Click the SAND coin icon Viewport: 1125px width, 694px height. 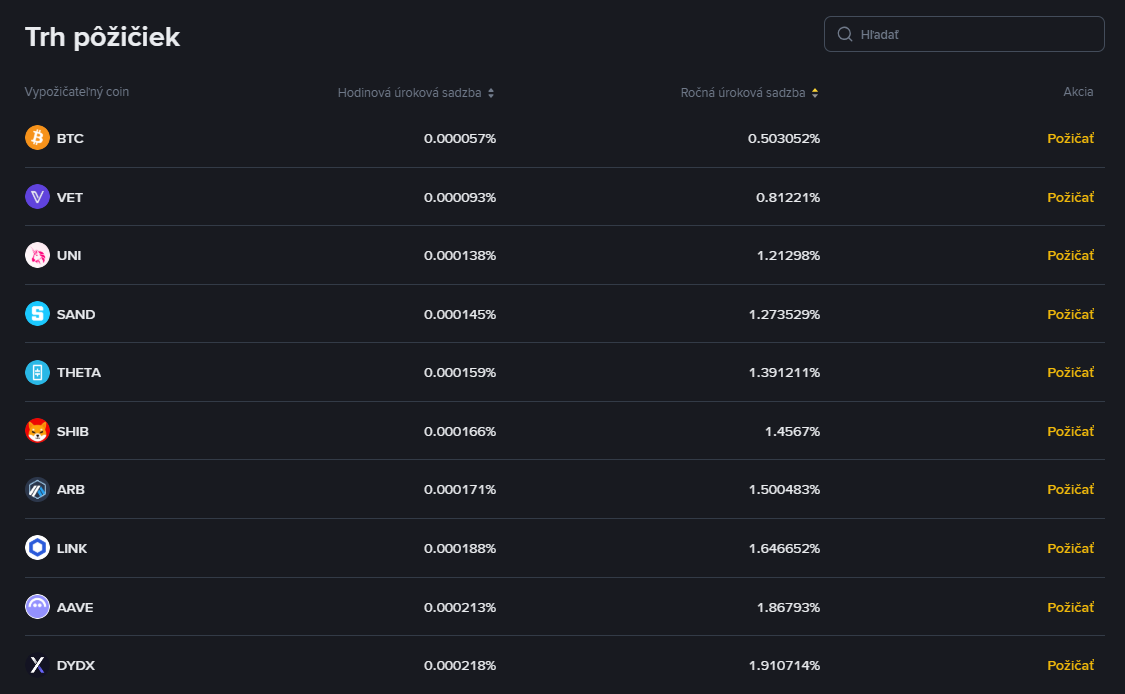coord(37,314)
